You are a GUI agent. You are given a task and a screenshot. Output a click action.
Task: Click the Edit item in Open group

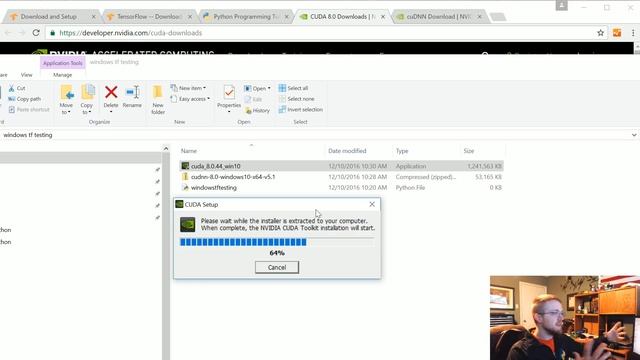(x=253, y=99)
